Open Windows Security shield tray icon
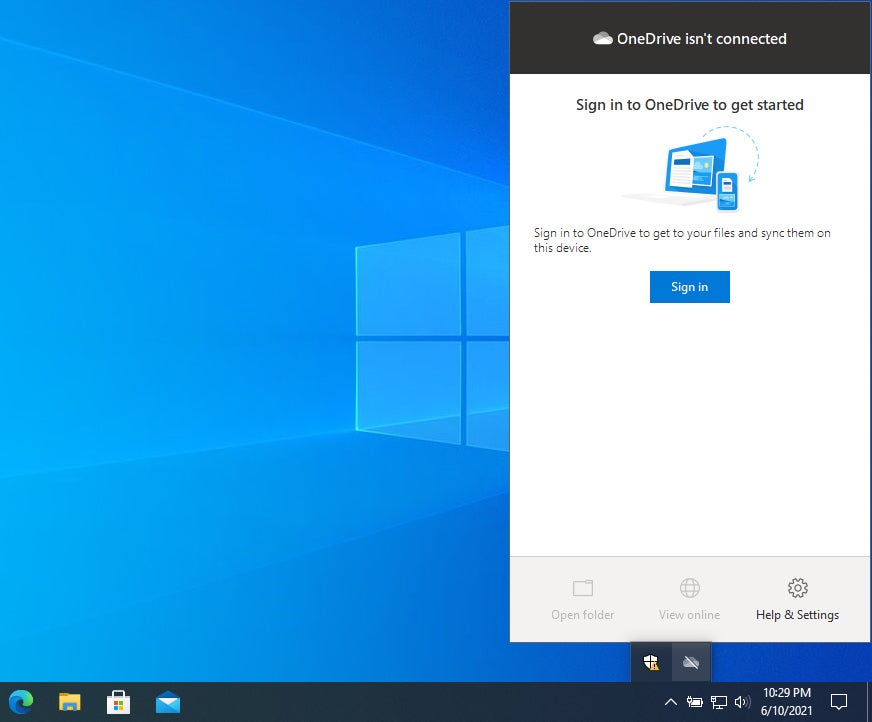Viewport: 872px width, 722px height. [x=651, y=662]
